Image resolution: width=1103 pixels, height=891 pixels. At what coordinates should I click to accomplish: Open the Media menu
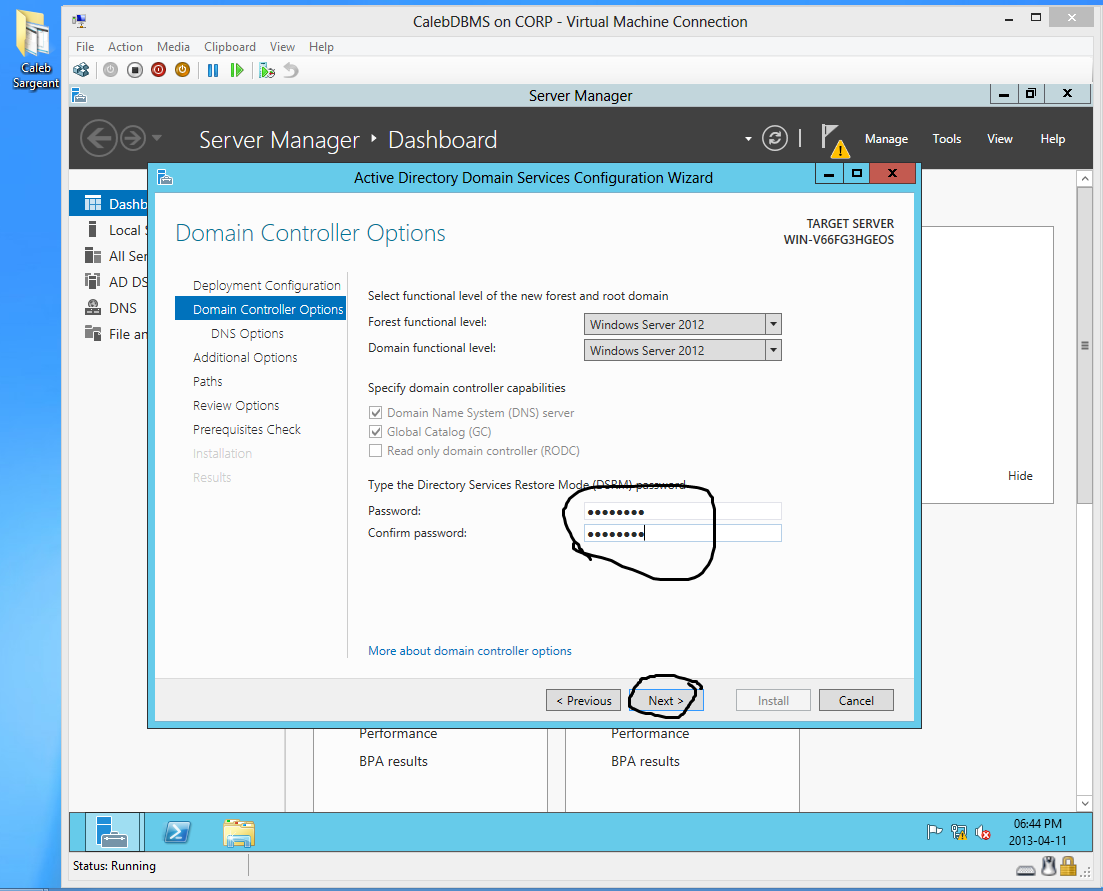pos(173,46)
